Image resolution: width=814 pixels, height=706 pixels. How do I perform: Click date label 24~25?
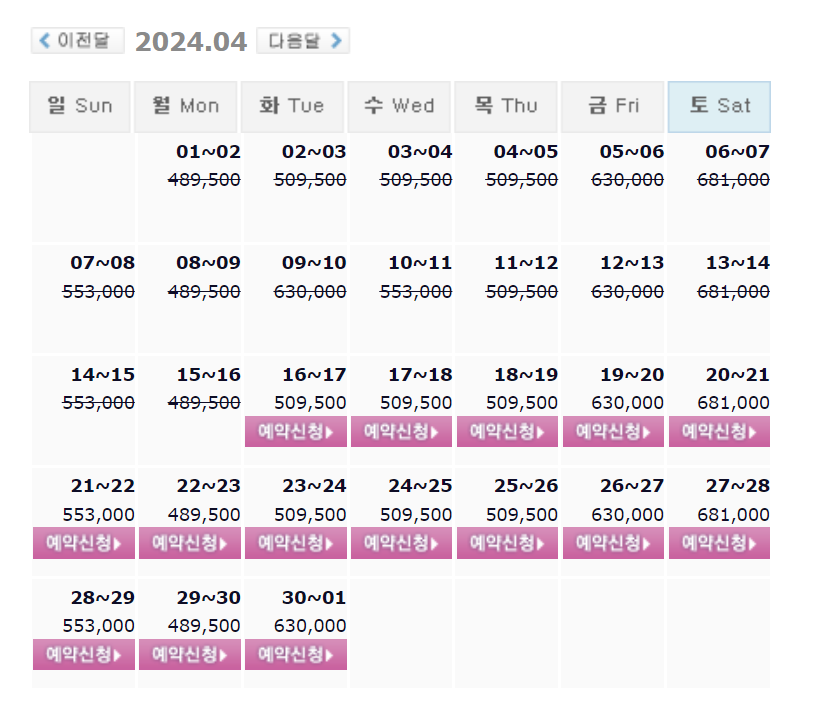tap(420, 486)
